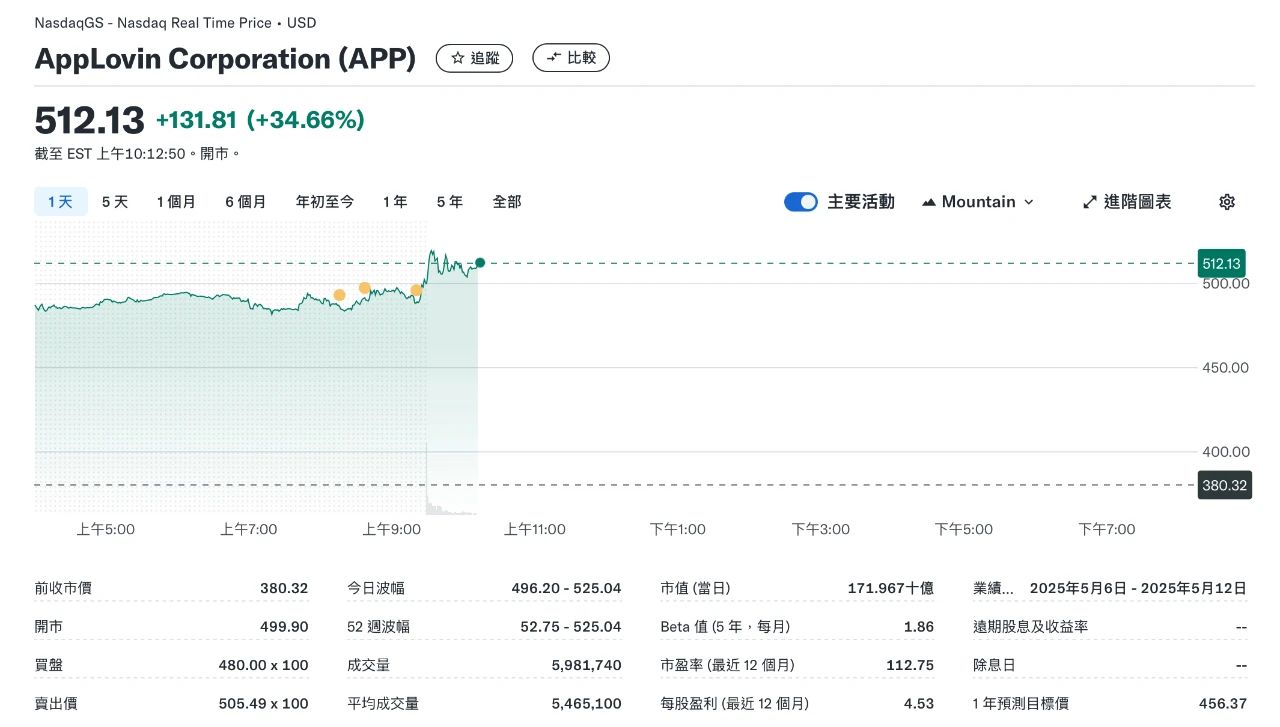
Task: Select the 年初至今 year-to-date tab
Action: click(x=324, y=202)
